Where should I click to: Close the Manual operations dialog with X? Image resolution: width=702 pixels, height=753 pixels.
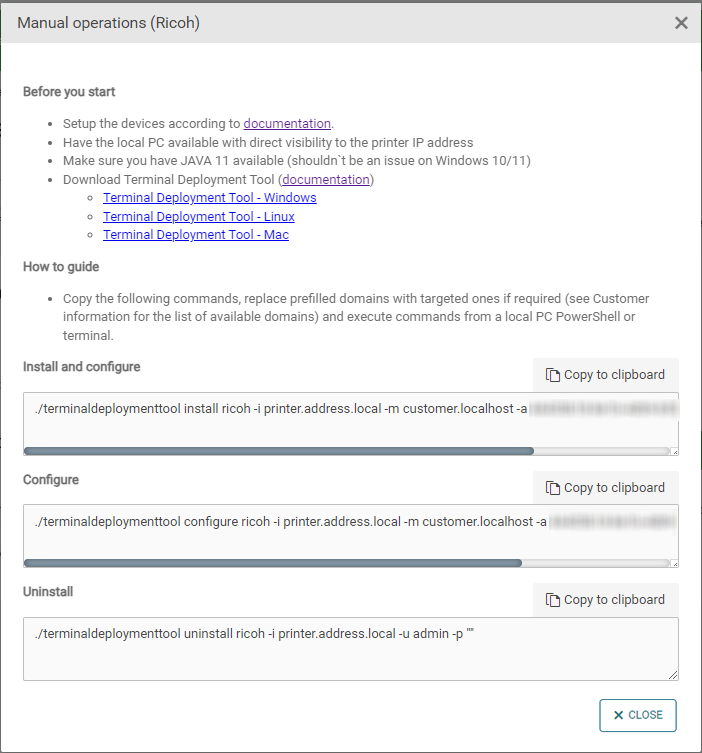tap(681, 23)
